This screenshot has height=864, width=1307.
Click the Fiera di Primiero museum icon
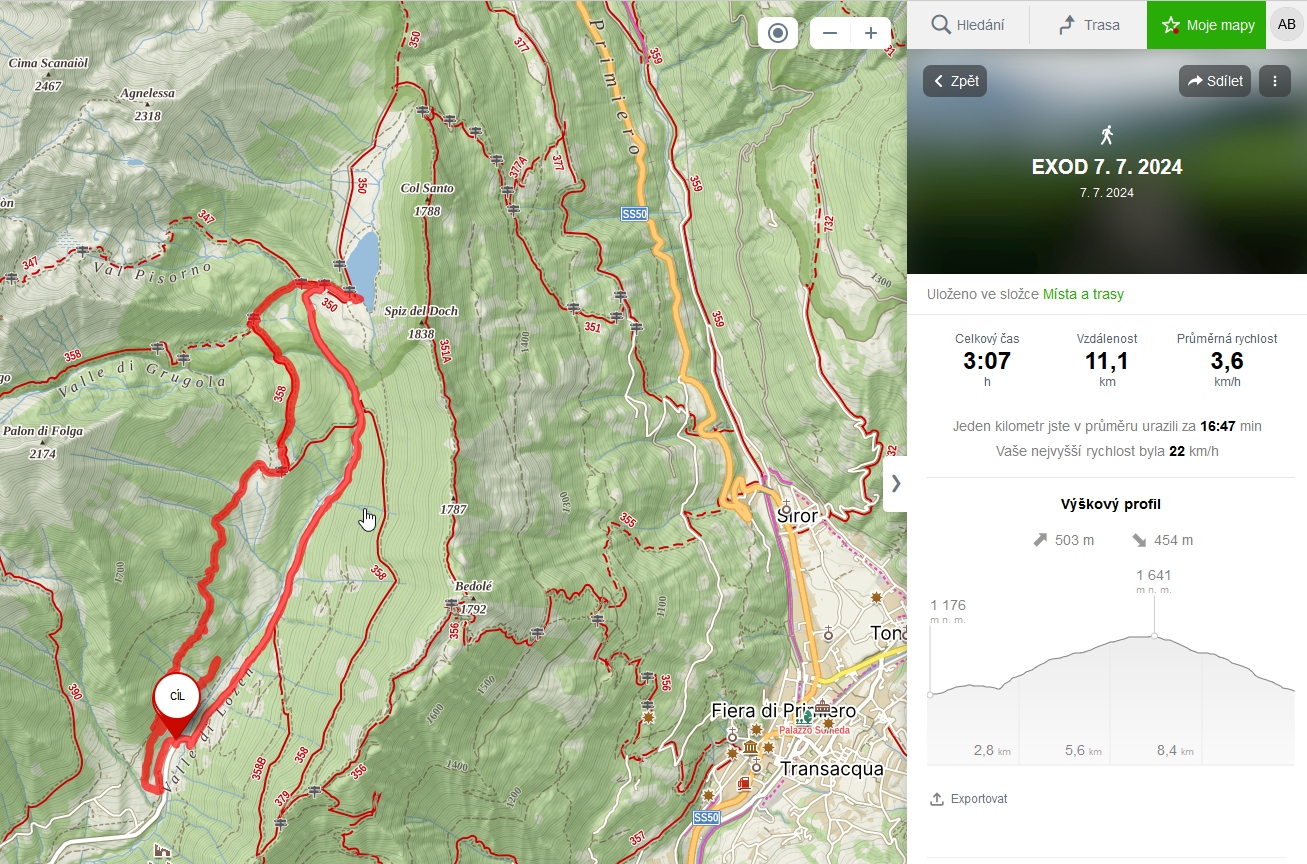click(750, 747)
